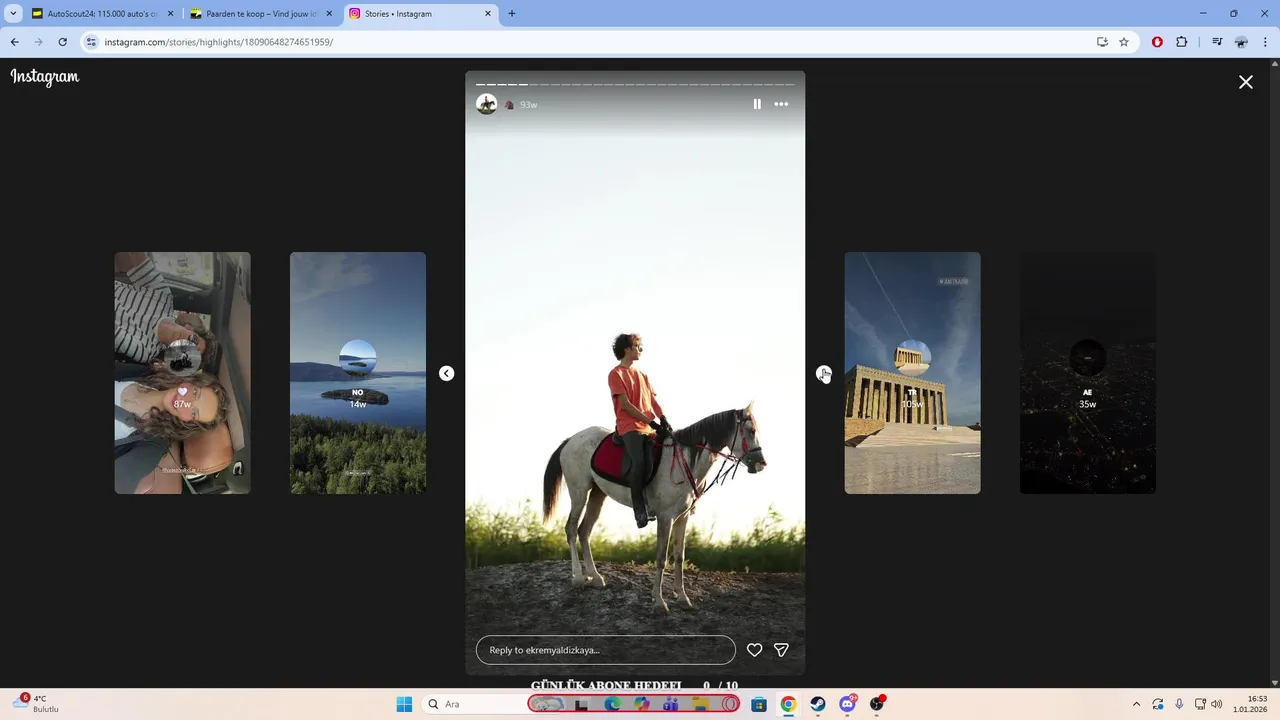The width and height of the screenshot is (1280, 720).
Task: Go back in browser history
Action: tap(14, 42)
